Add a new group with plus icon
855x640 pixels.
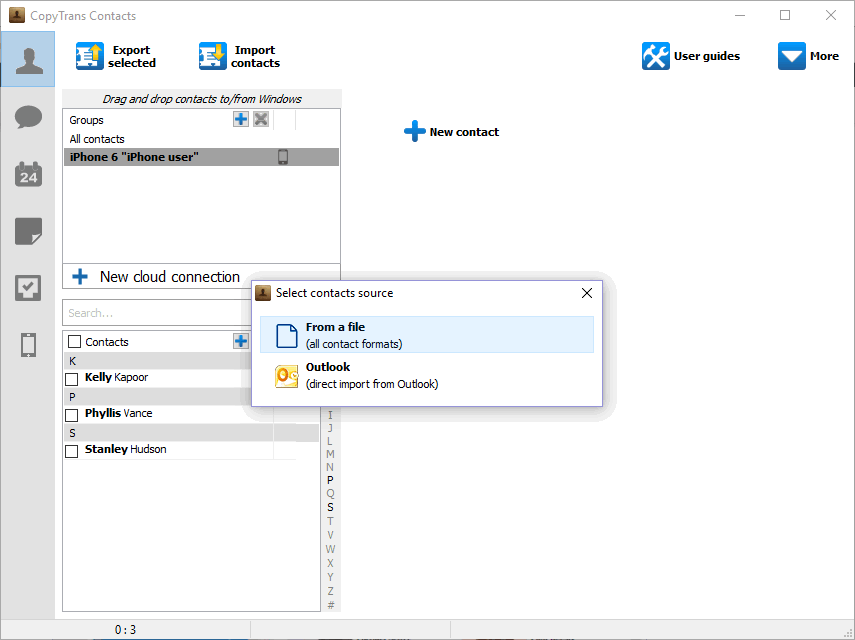click(x=240, y=119)
